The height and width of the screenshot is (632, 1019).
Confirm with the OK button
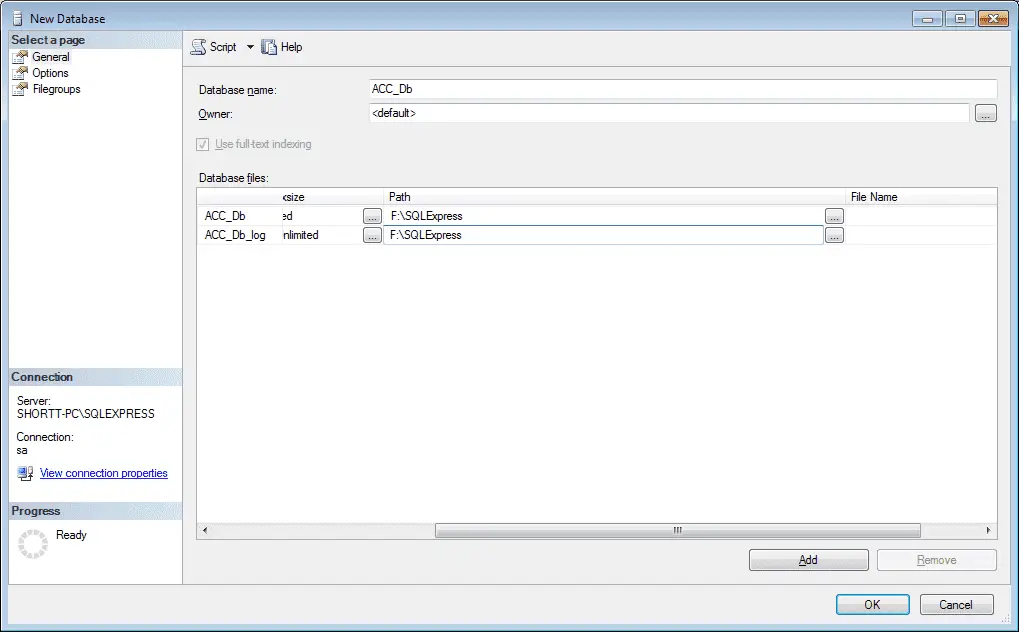click(872, 605)
